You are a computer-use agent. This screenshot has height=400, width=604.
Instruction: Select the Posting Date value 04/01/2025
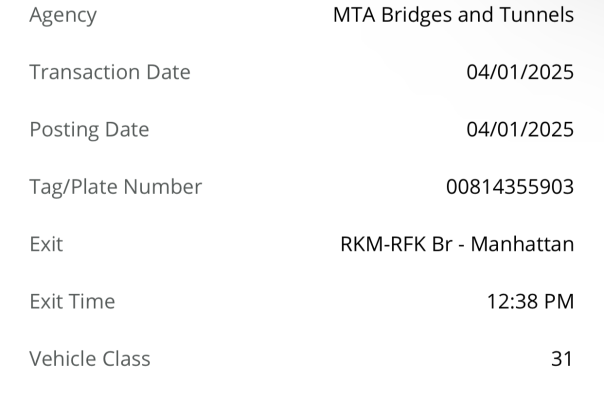[520, 129]
